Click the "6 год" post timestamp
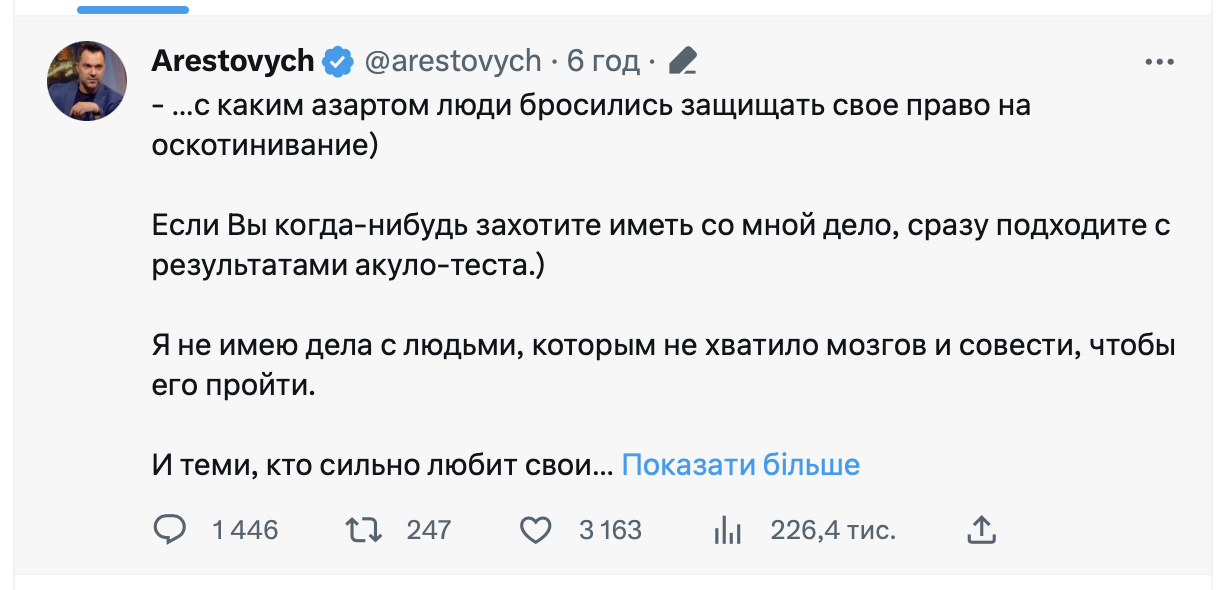Viewport: 1232px width, 590px height. point(602,62)
